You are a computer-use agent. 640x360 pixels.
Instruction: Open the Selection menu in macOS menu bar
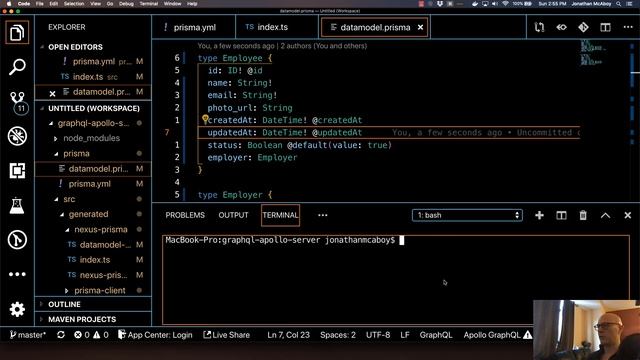click(74, 4)
